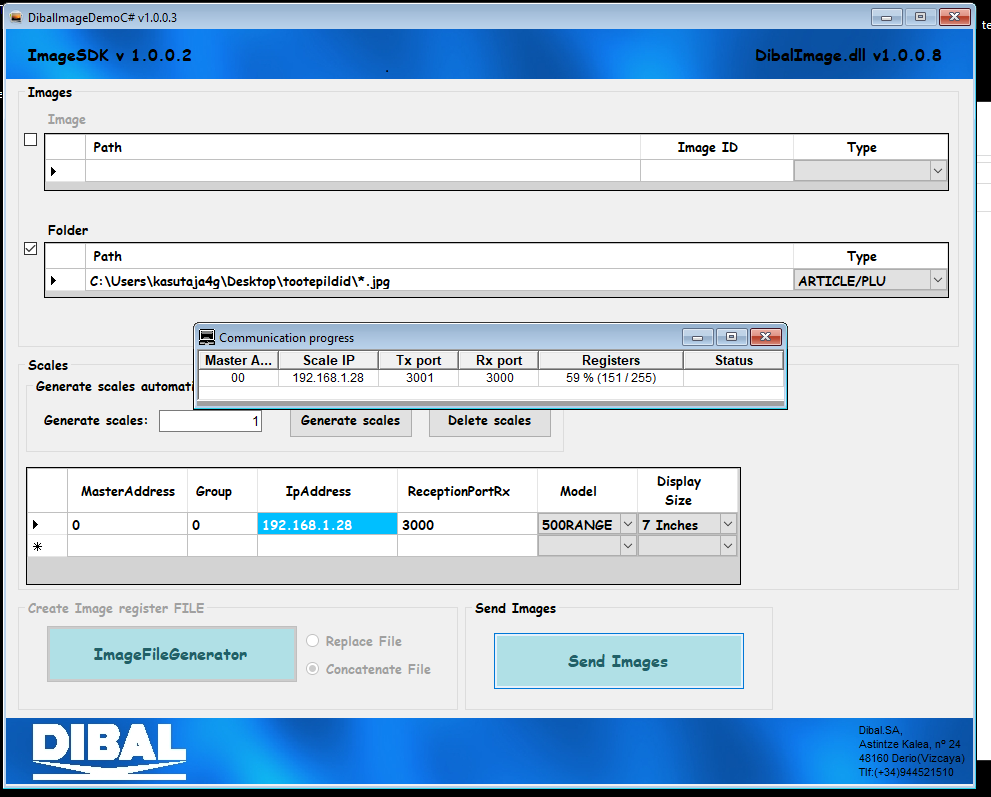Viewport: 991px width, 797px height.
Task: Click the Group column header
Action: [222, 491]
